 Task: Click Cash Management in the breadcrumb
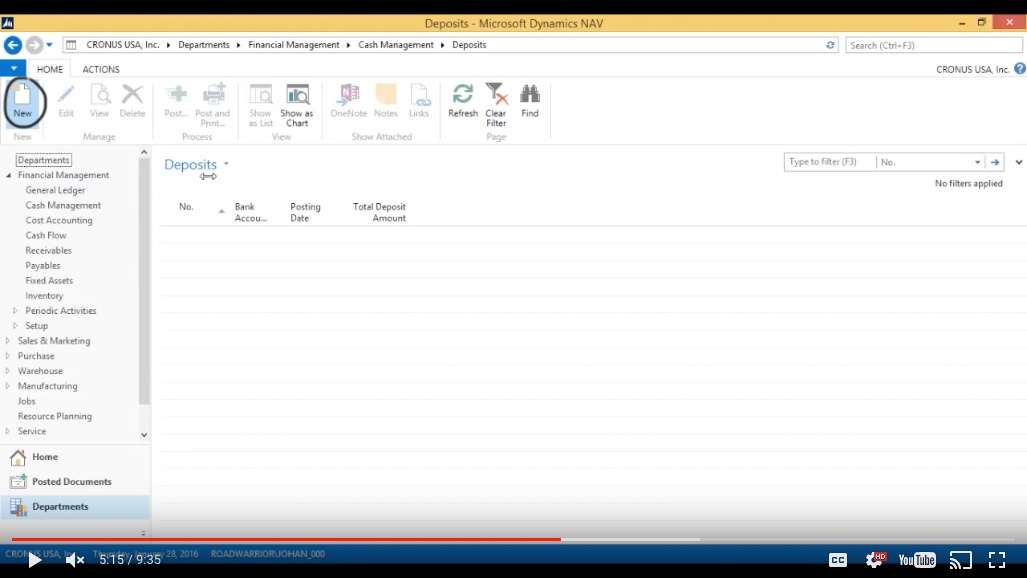point(396,45)
